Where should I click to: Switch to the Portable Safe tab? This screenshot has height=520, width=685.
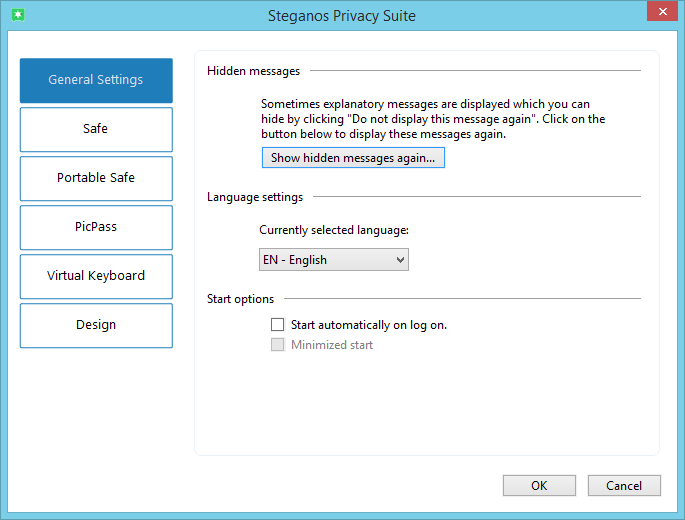click(96, 178)
